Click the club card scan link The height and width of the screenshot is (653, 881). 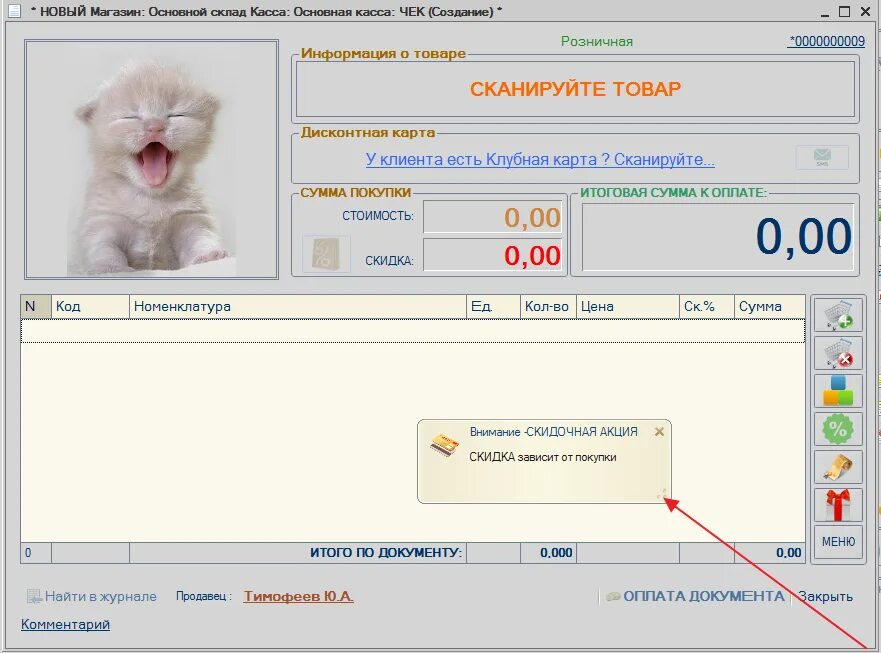tap(540, 160)
